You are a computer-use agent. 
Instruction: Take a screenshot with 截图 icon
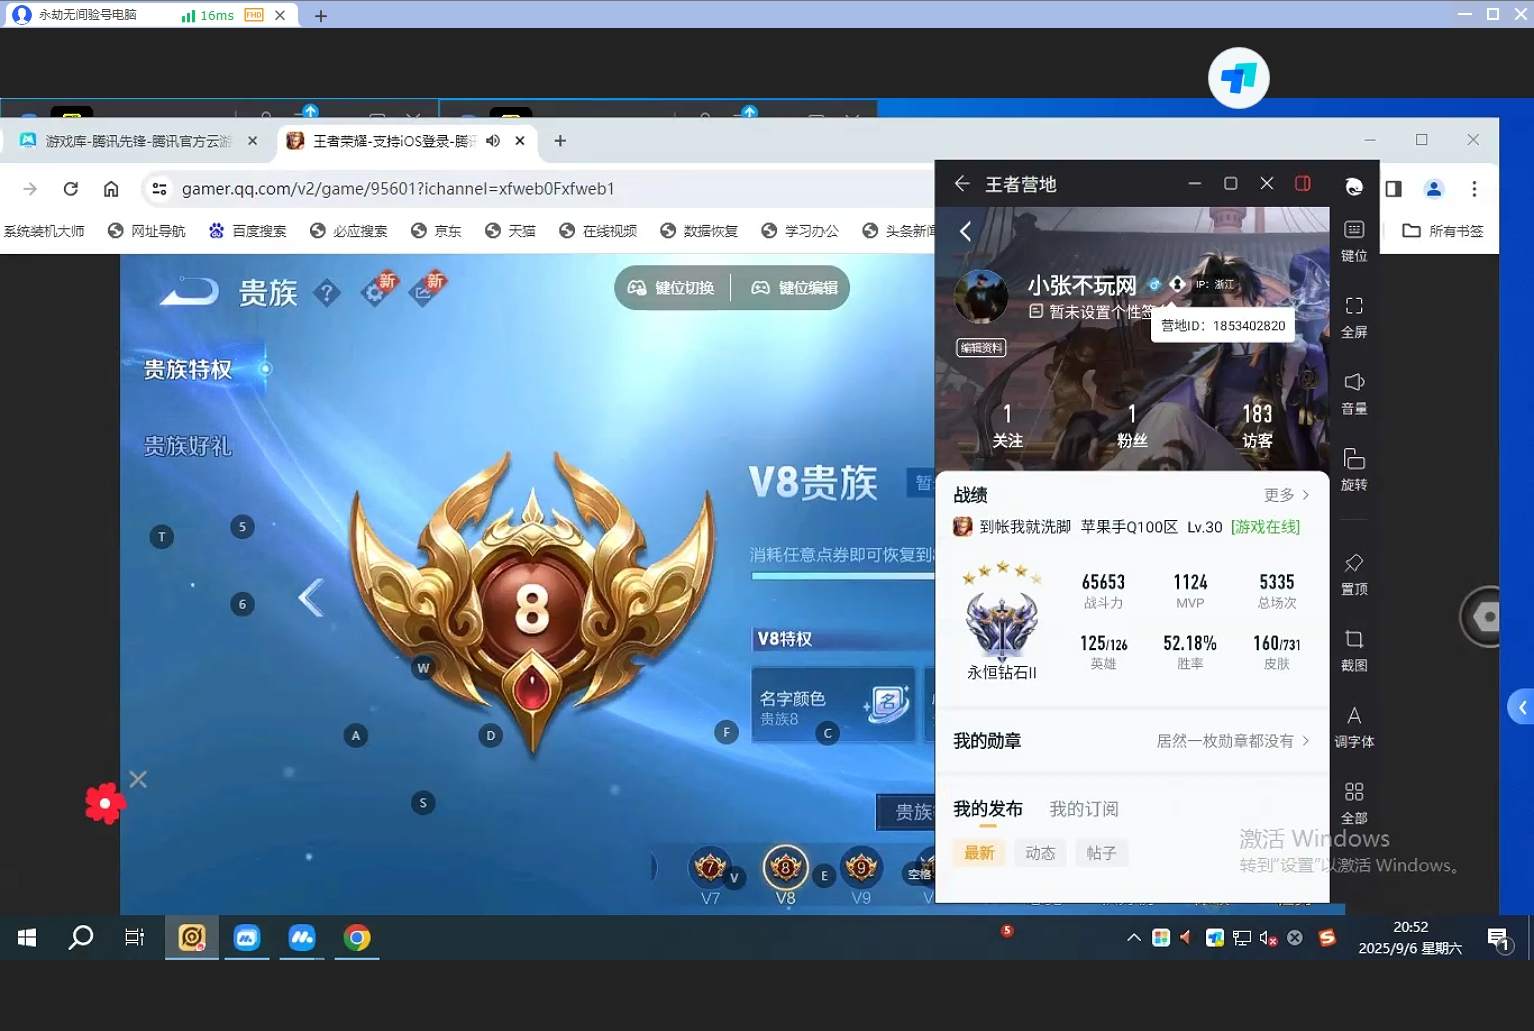click(1354, 650)
